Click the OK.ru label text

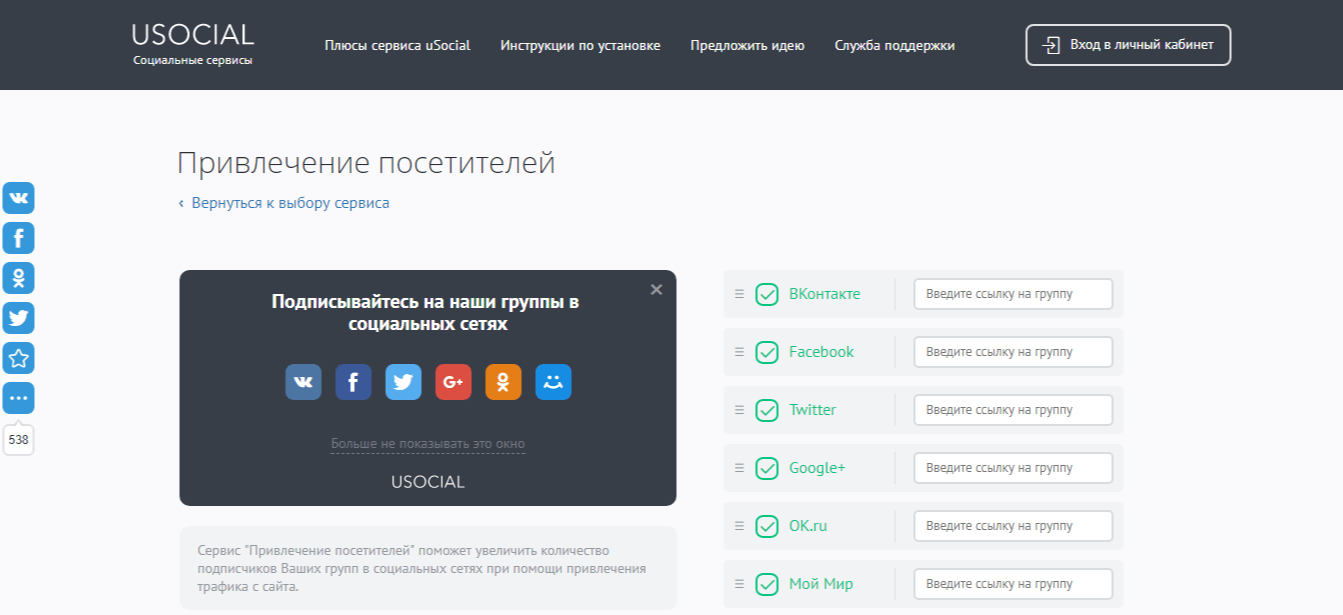coord(808,526)
